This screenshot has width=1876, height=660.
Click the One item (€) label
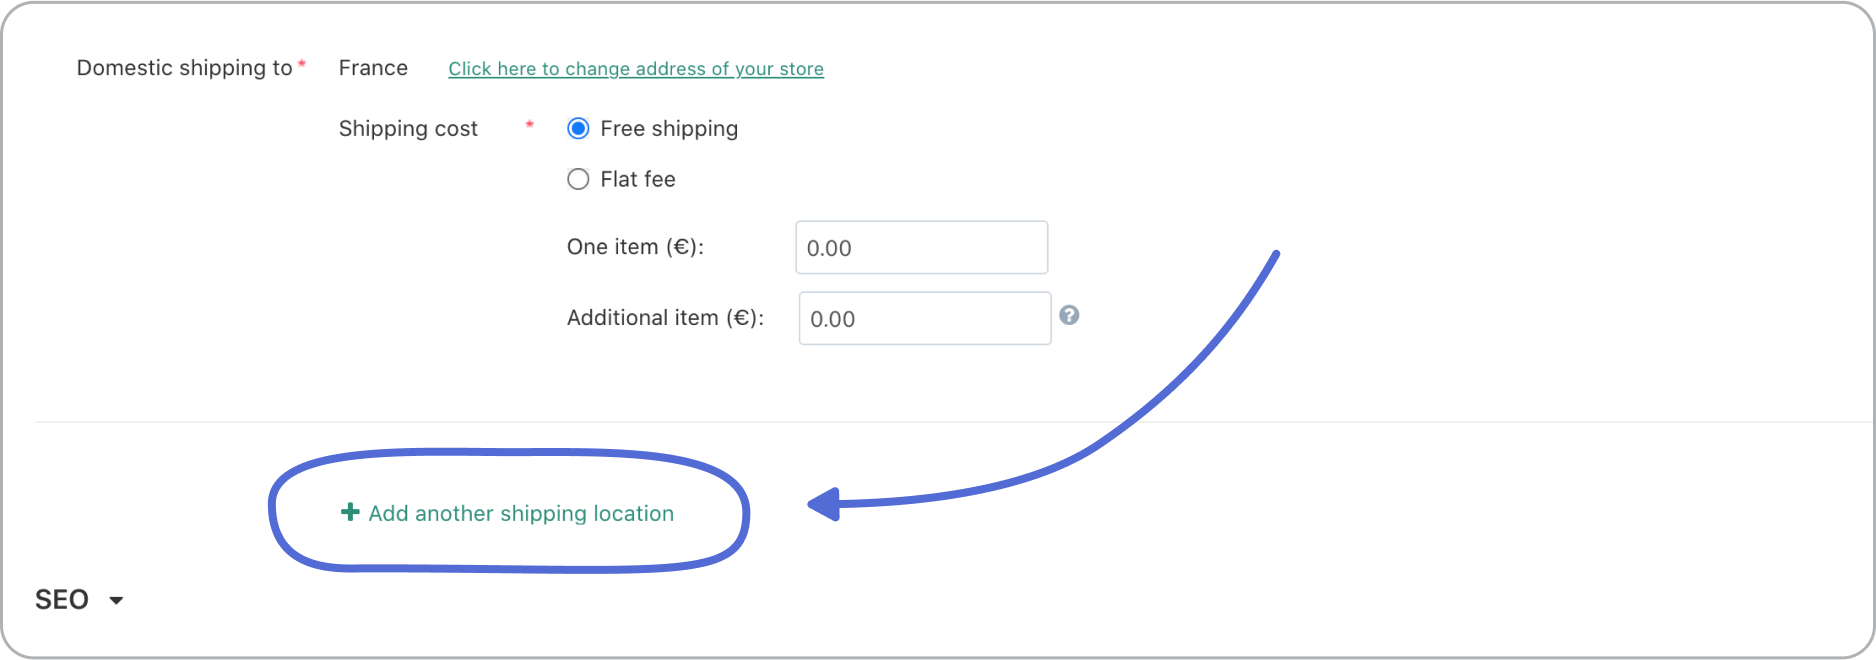[x=635, y=247]
